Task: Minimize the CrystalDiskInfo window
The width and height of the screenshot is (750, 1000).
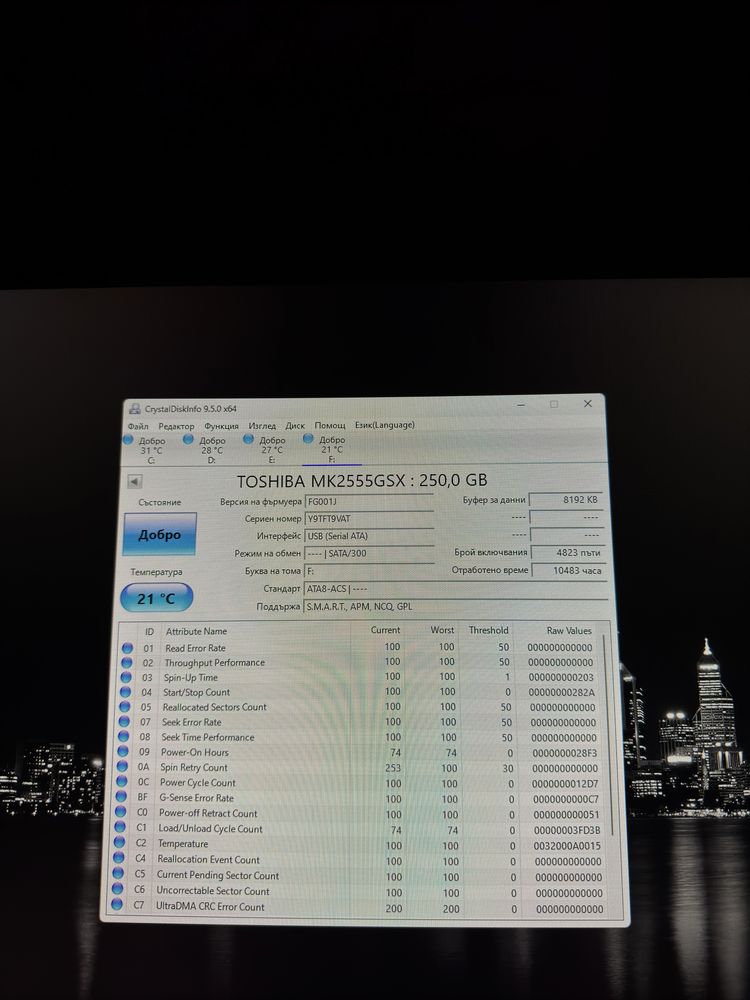Action: point(521,404)
